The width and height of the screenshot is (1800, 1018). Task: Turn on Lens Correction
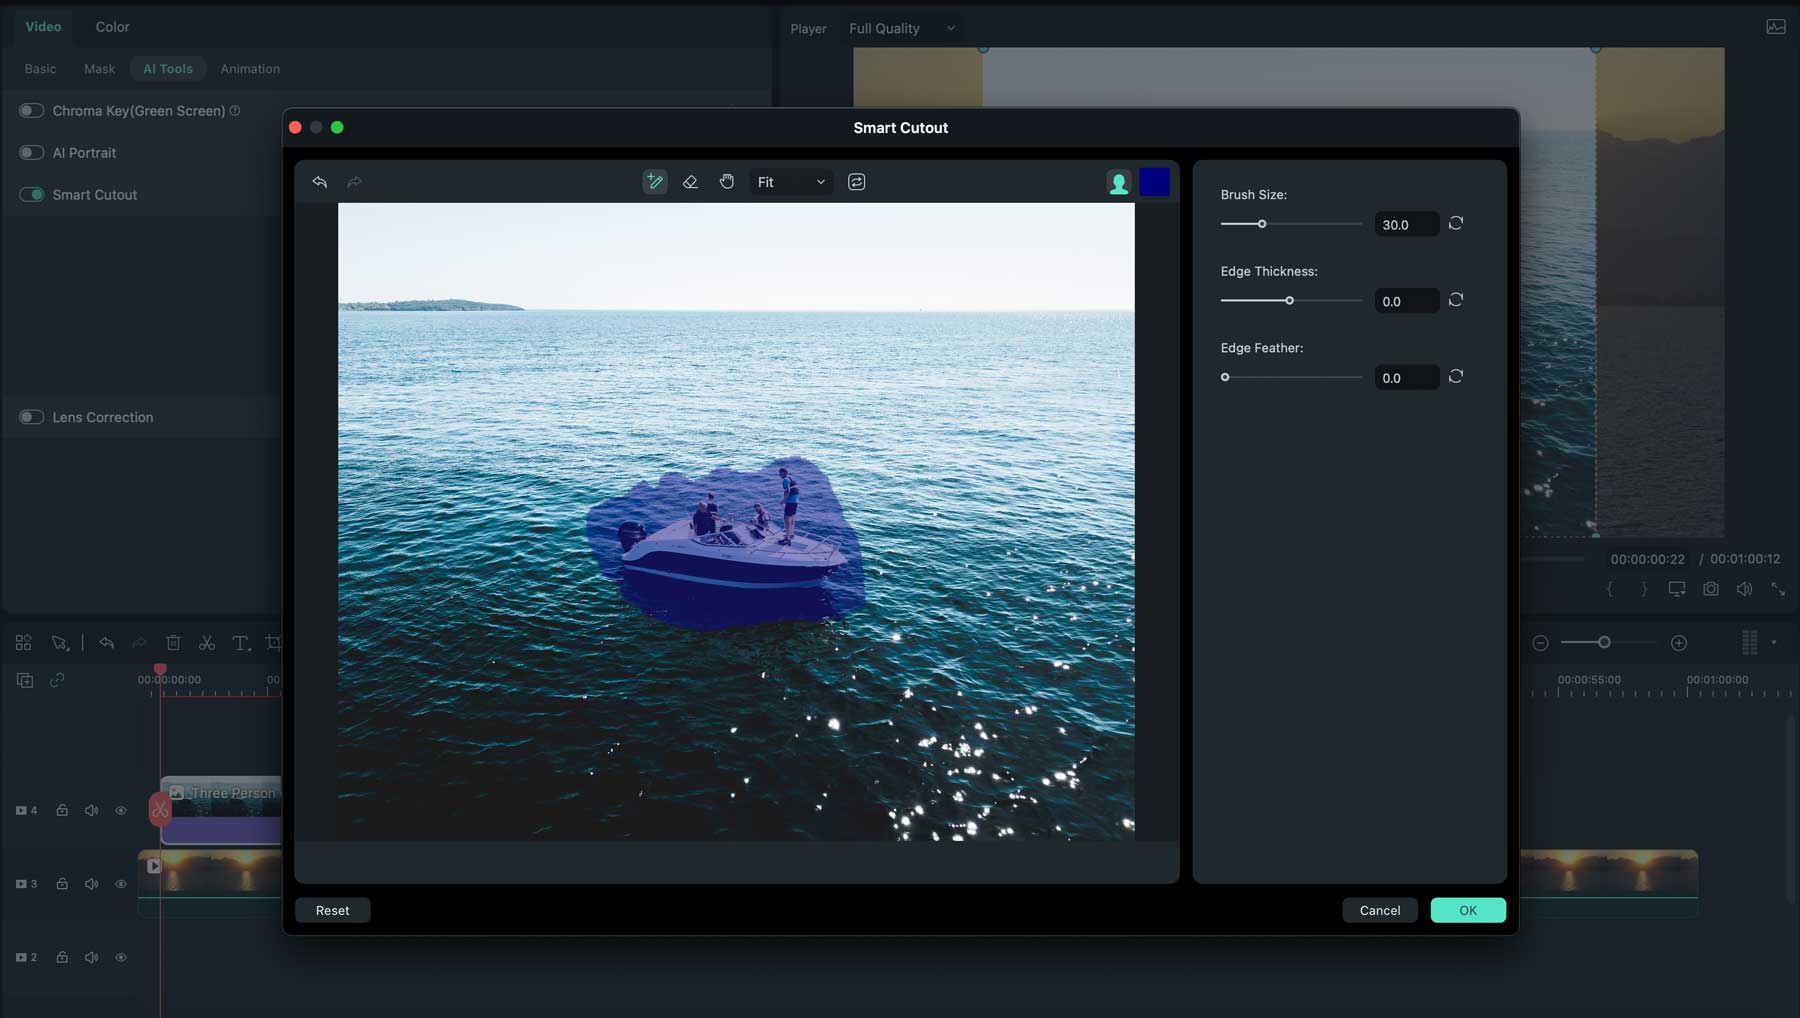pos(31,417)
